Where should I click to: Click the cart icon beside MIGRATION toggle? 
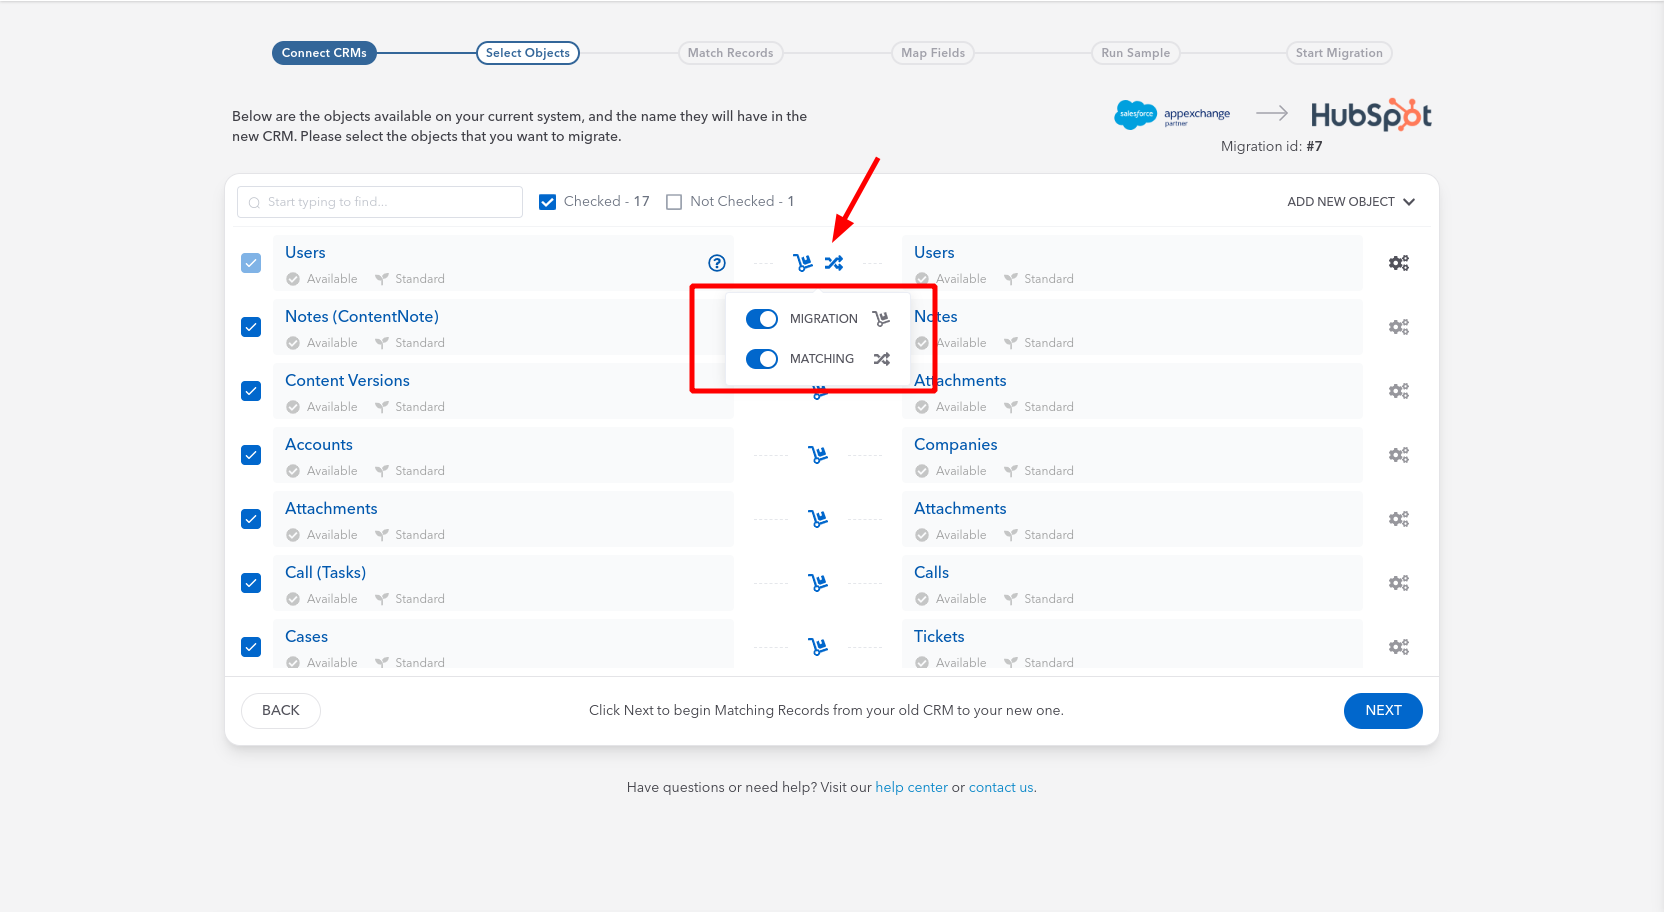click(881, 319)
